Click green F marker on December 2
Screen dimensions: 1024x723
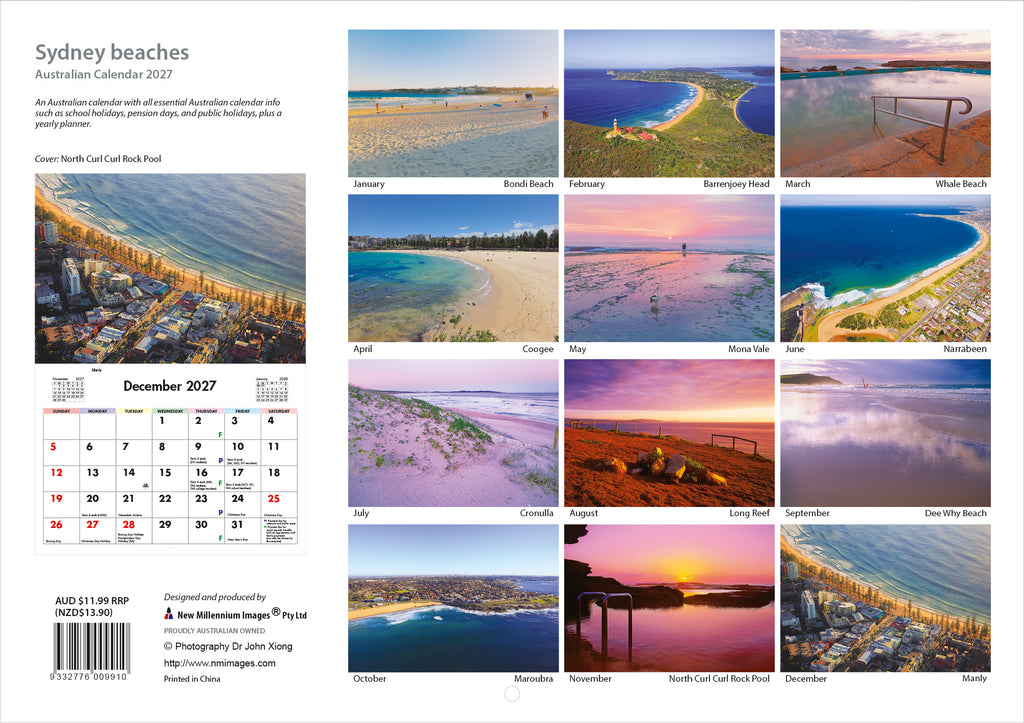220,434
